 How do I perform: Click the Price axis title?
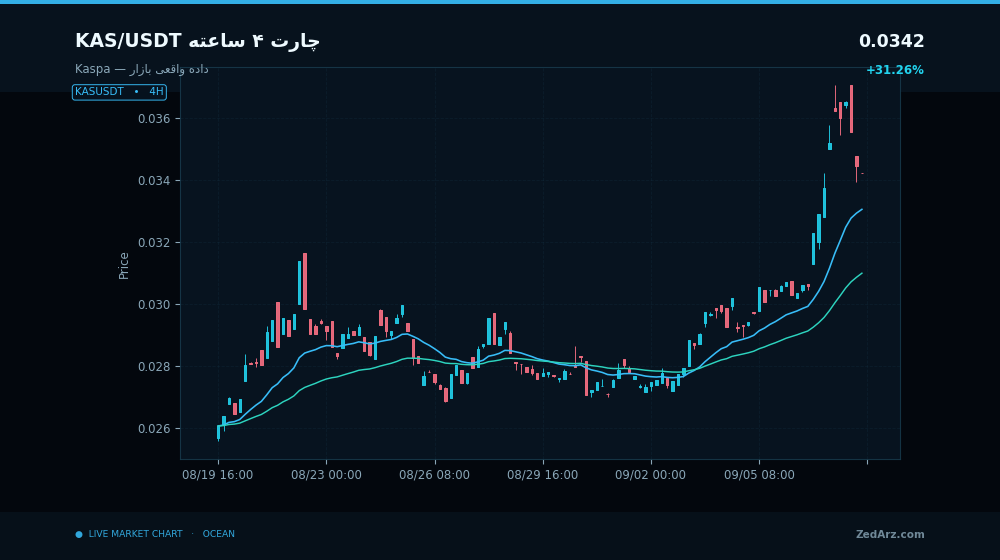124,266
